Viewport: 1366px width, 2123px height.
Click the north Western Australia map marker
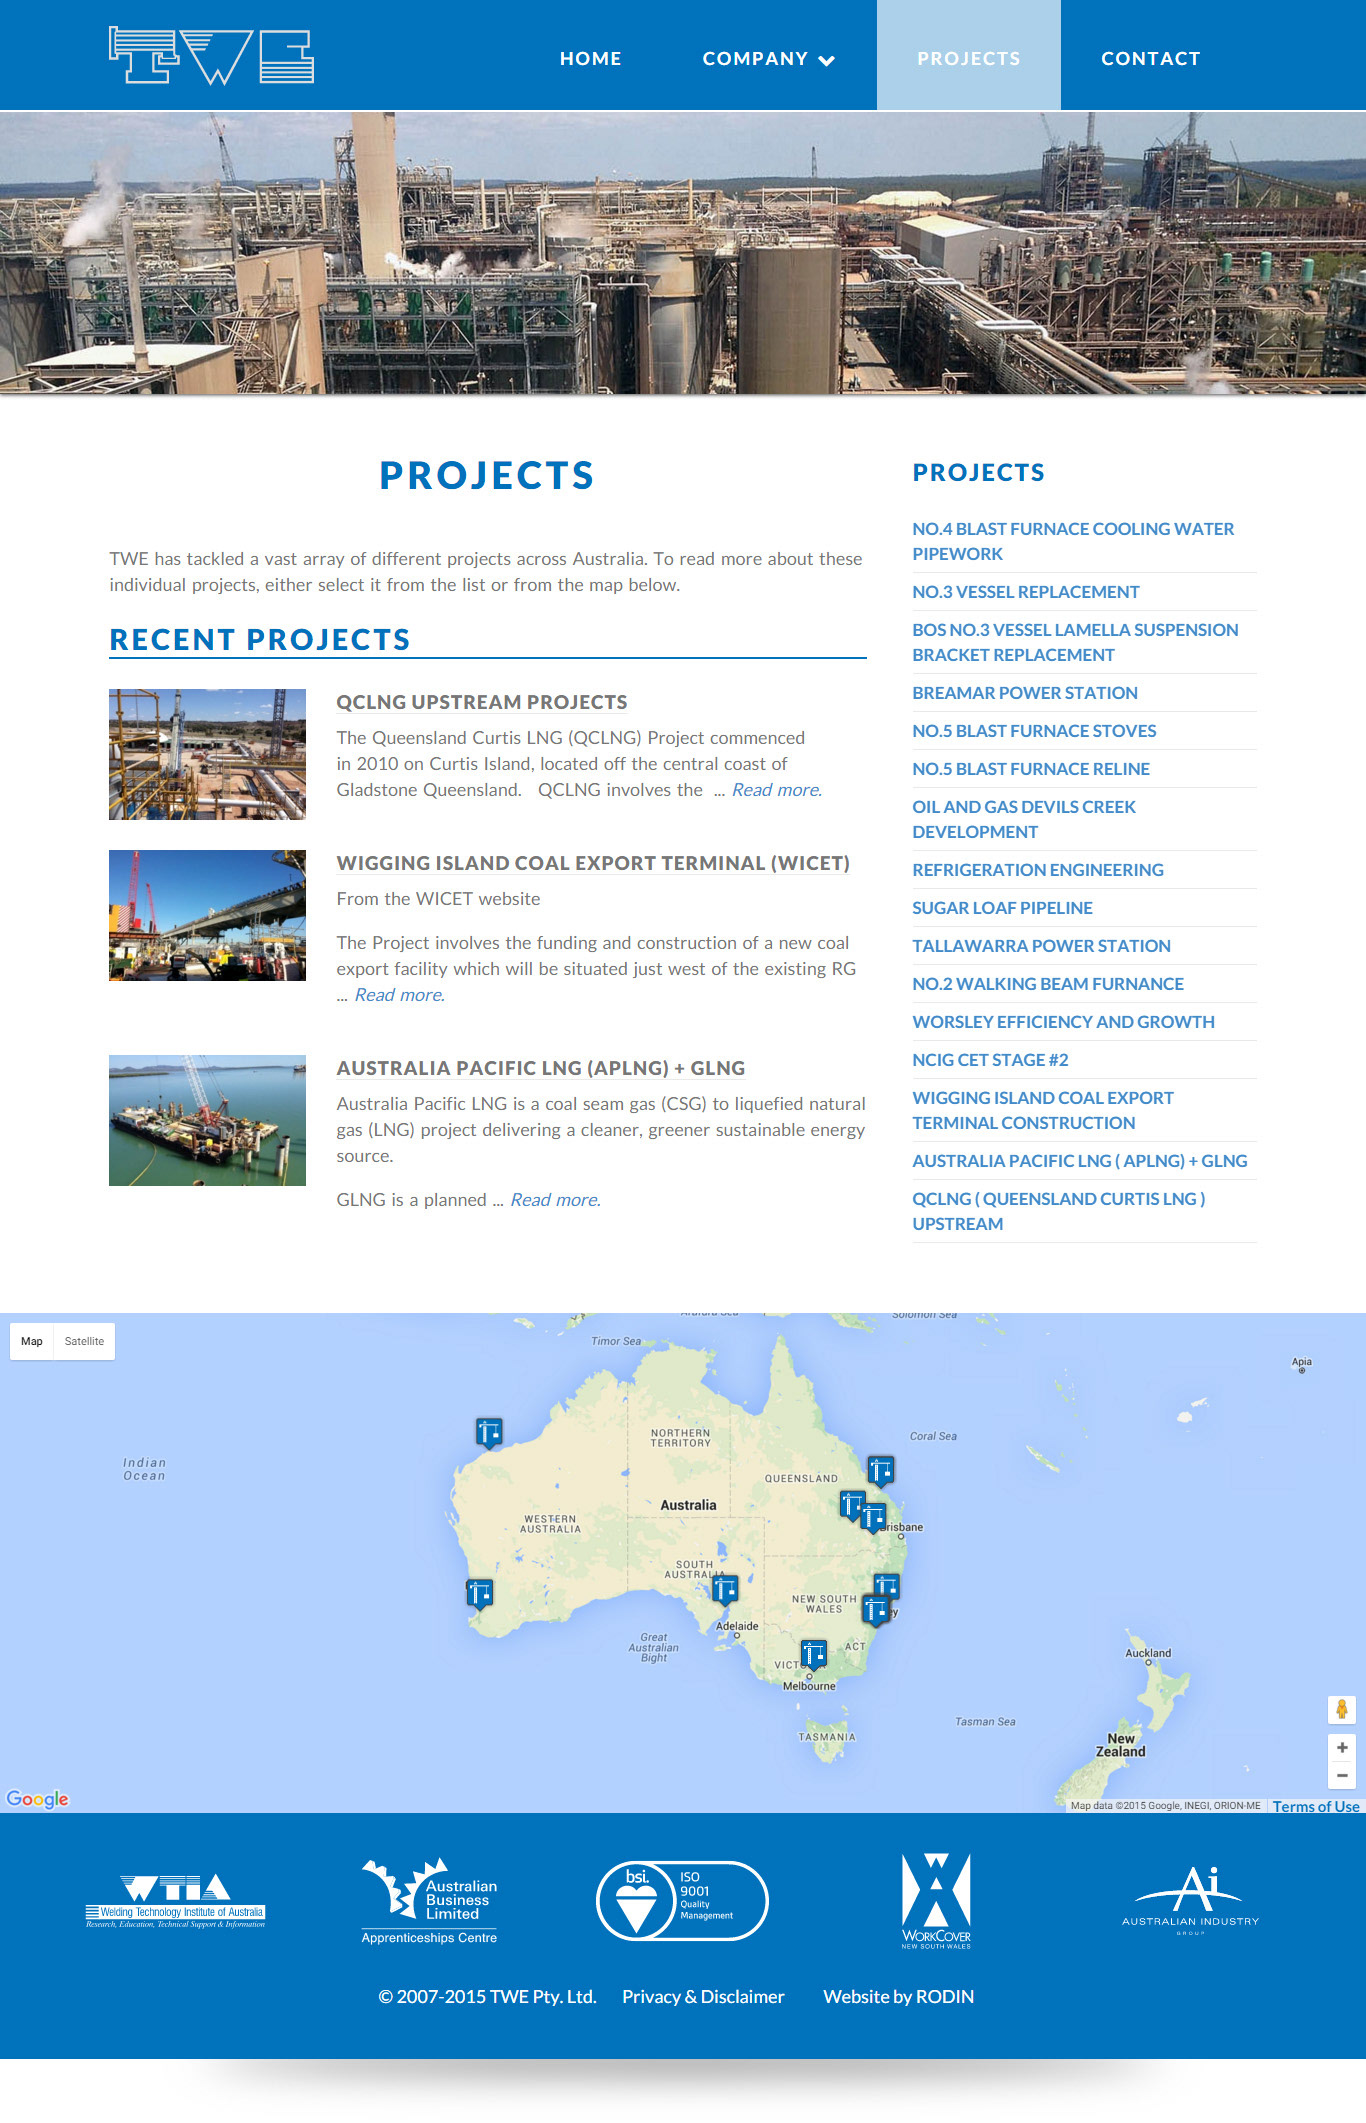[488, 1433]
